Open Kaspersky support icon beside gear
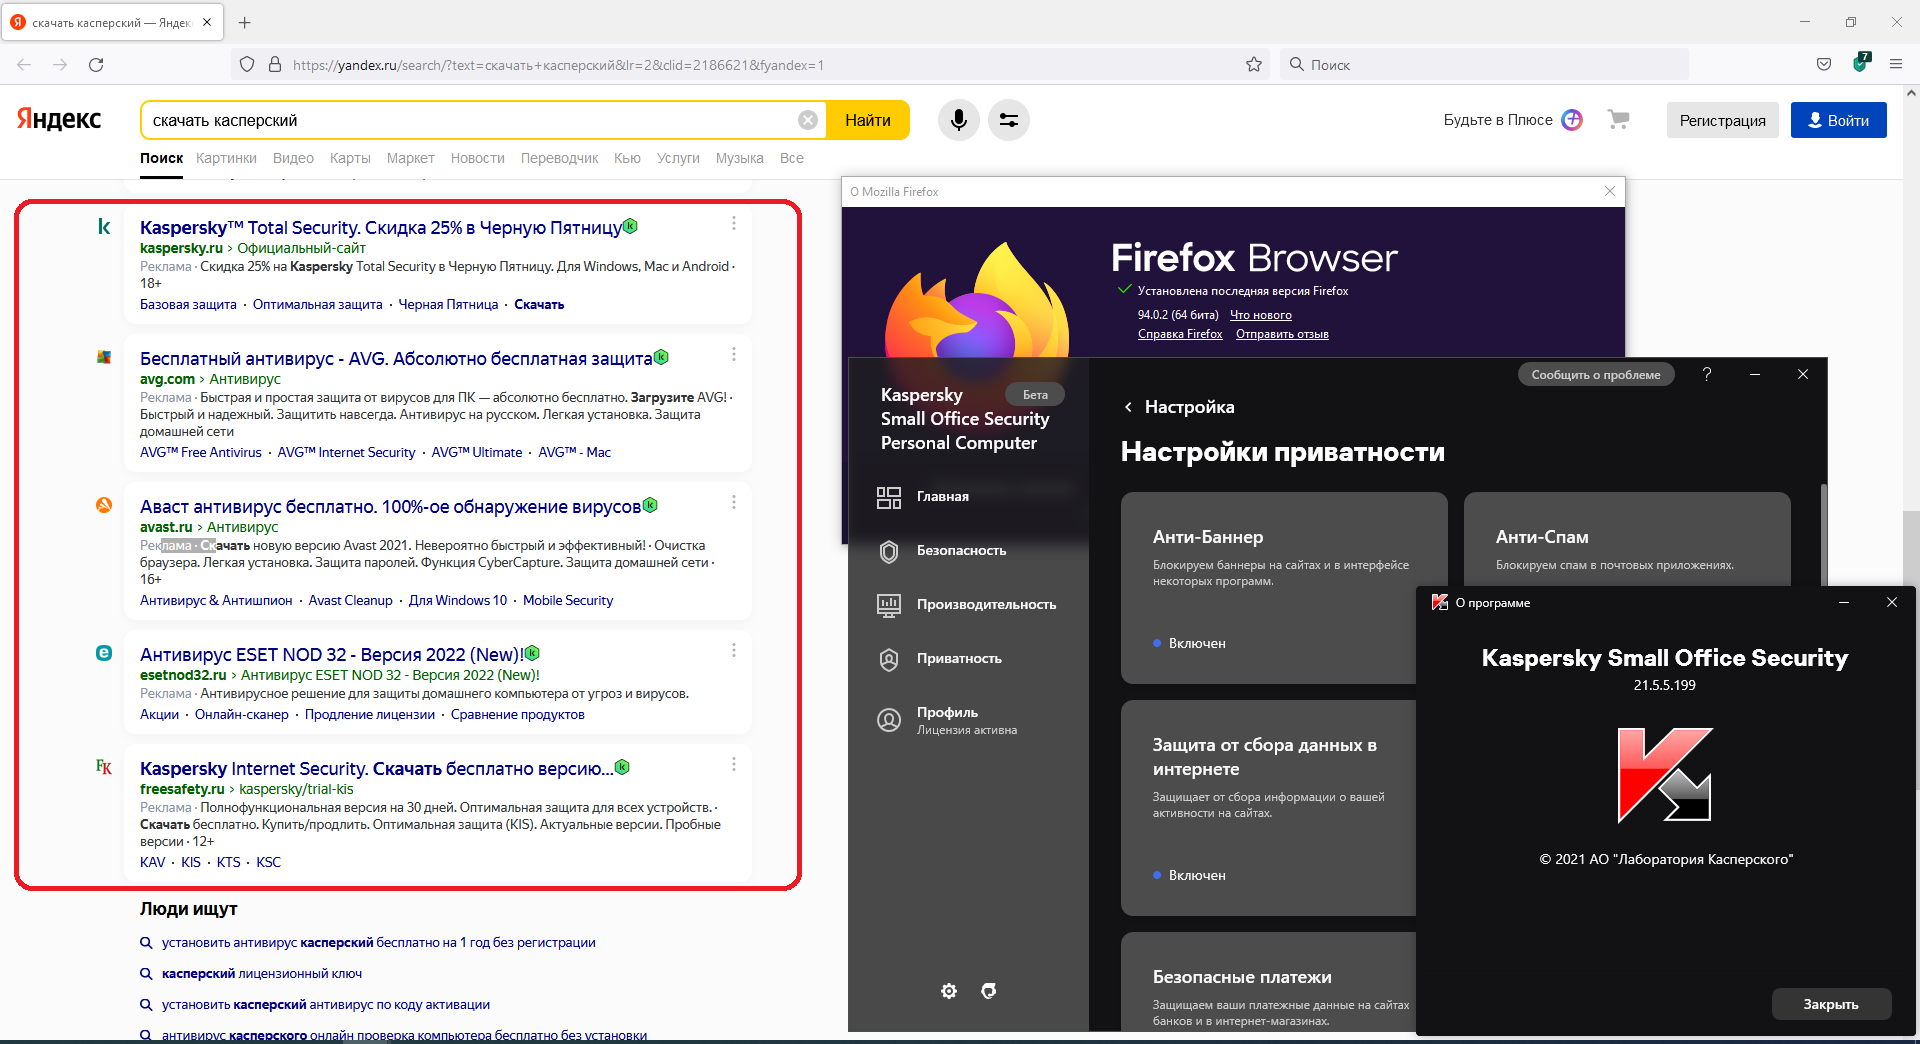1920x1044 pixels. [989, 991]
